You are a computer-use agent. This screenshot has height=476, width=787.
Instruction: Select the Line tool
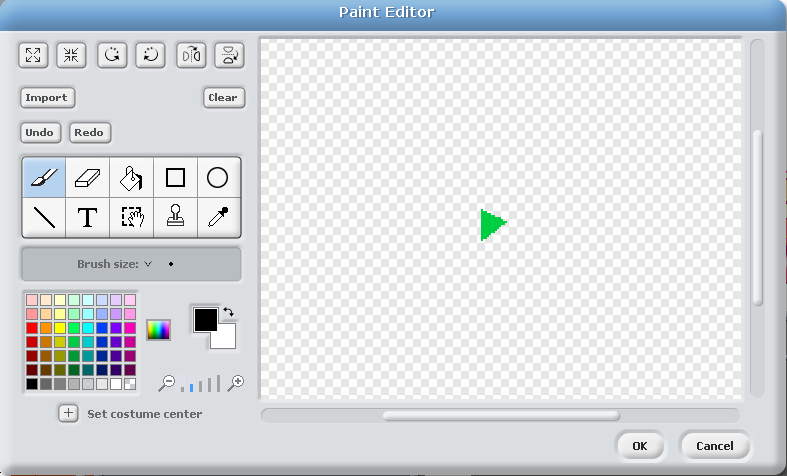coord(44,217)
